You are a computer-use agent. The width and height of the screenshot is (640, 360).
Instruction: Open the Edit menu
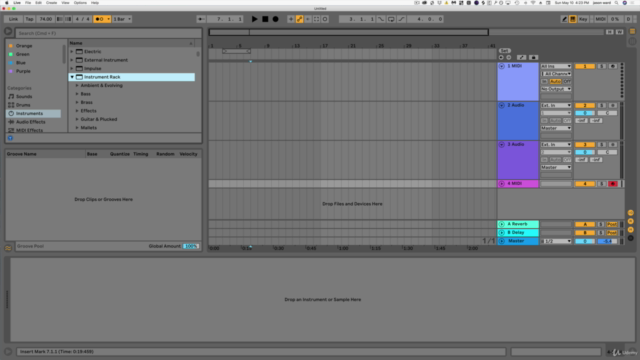pyautogui.click(x=38, y=3)
